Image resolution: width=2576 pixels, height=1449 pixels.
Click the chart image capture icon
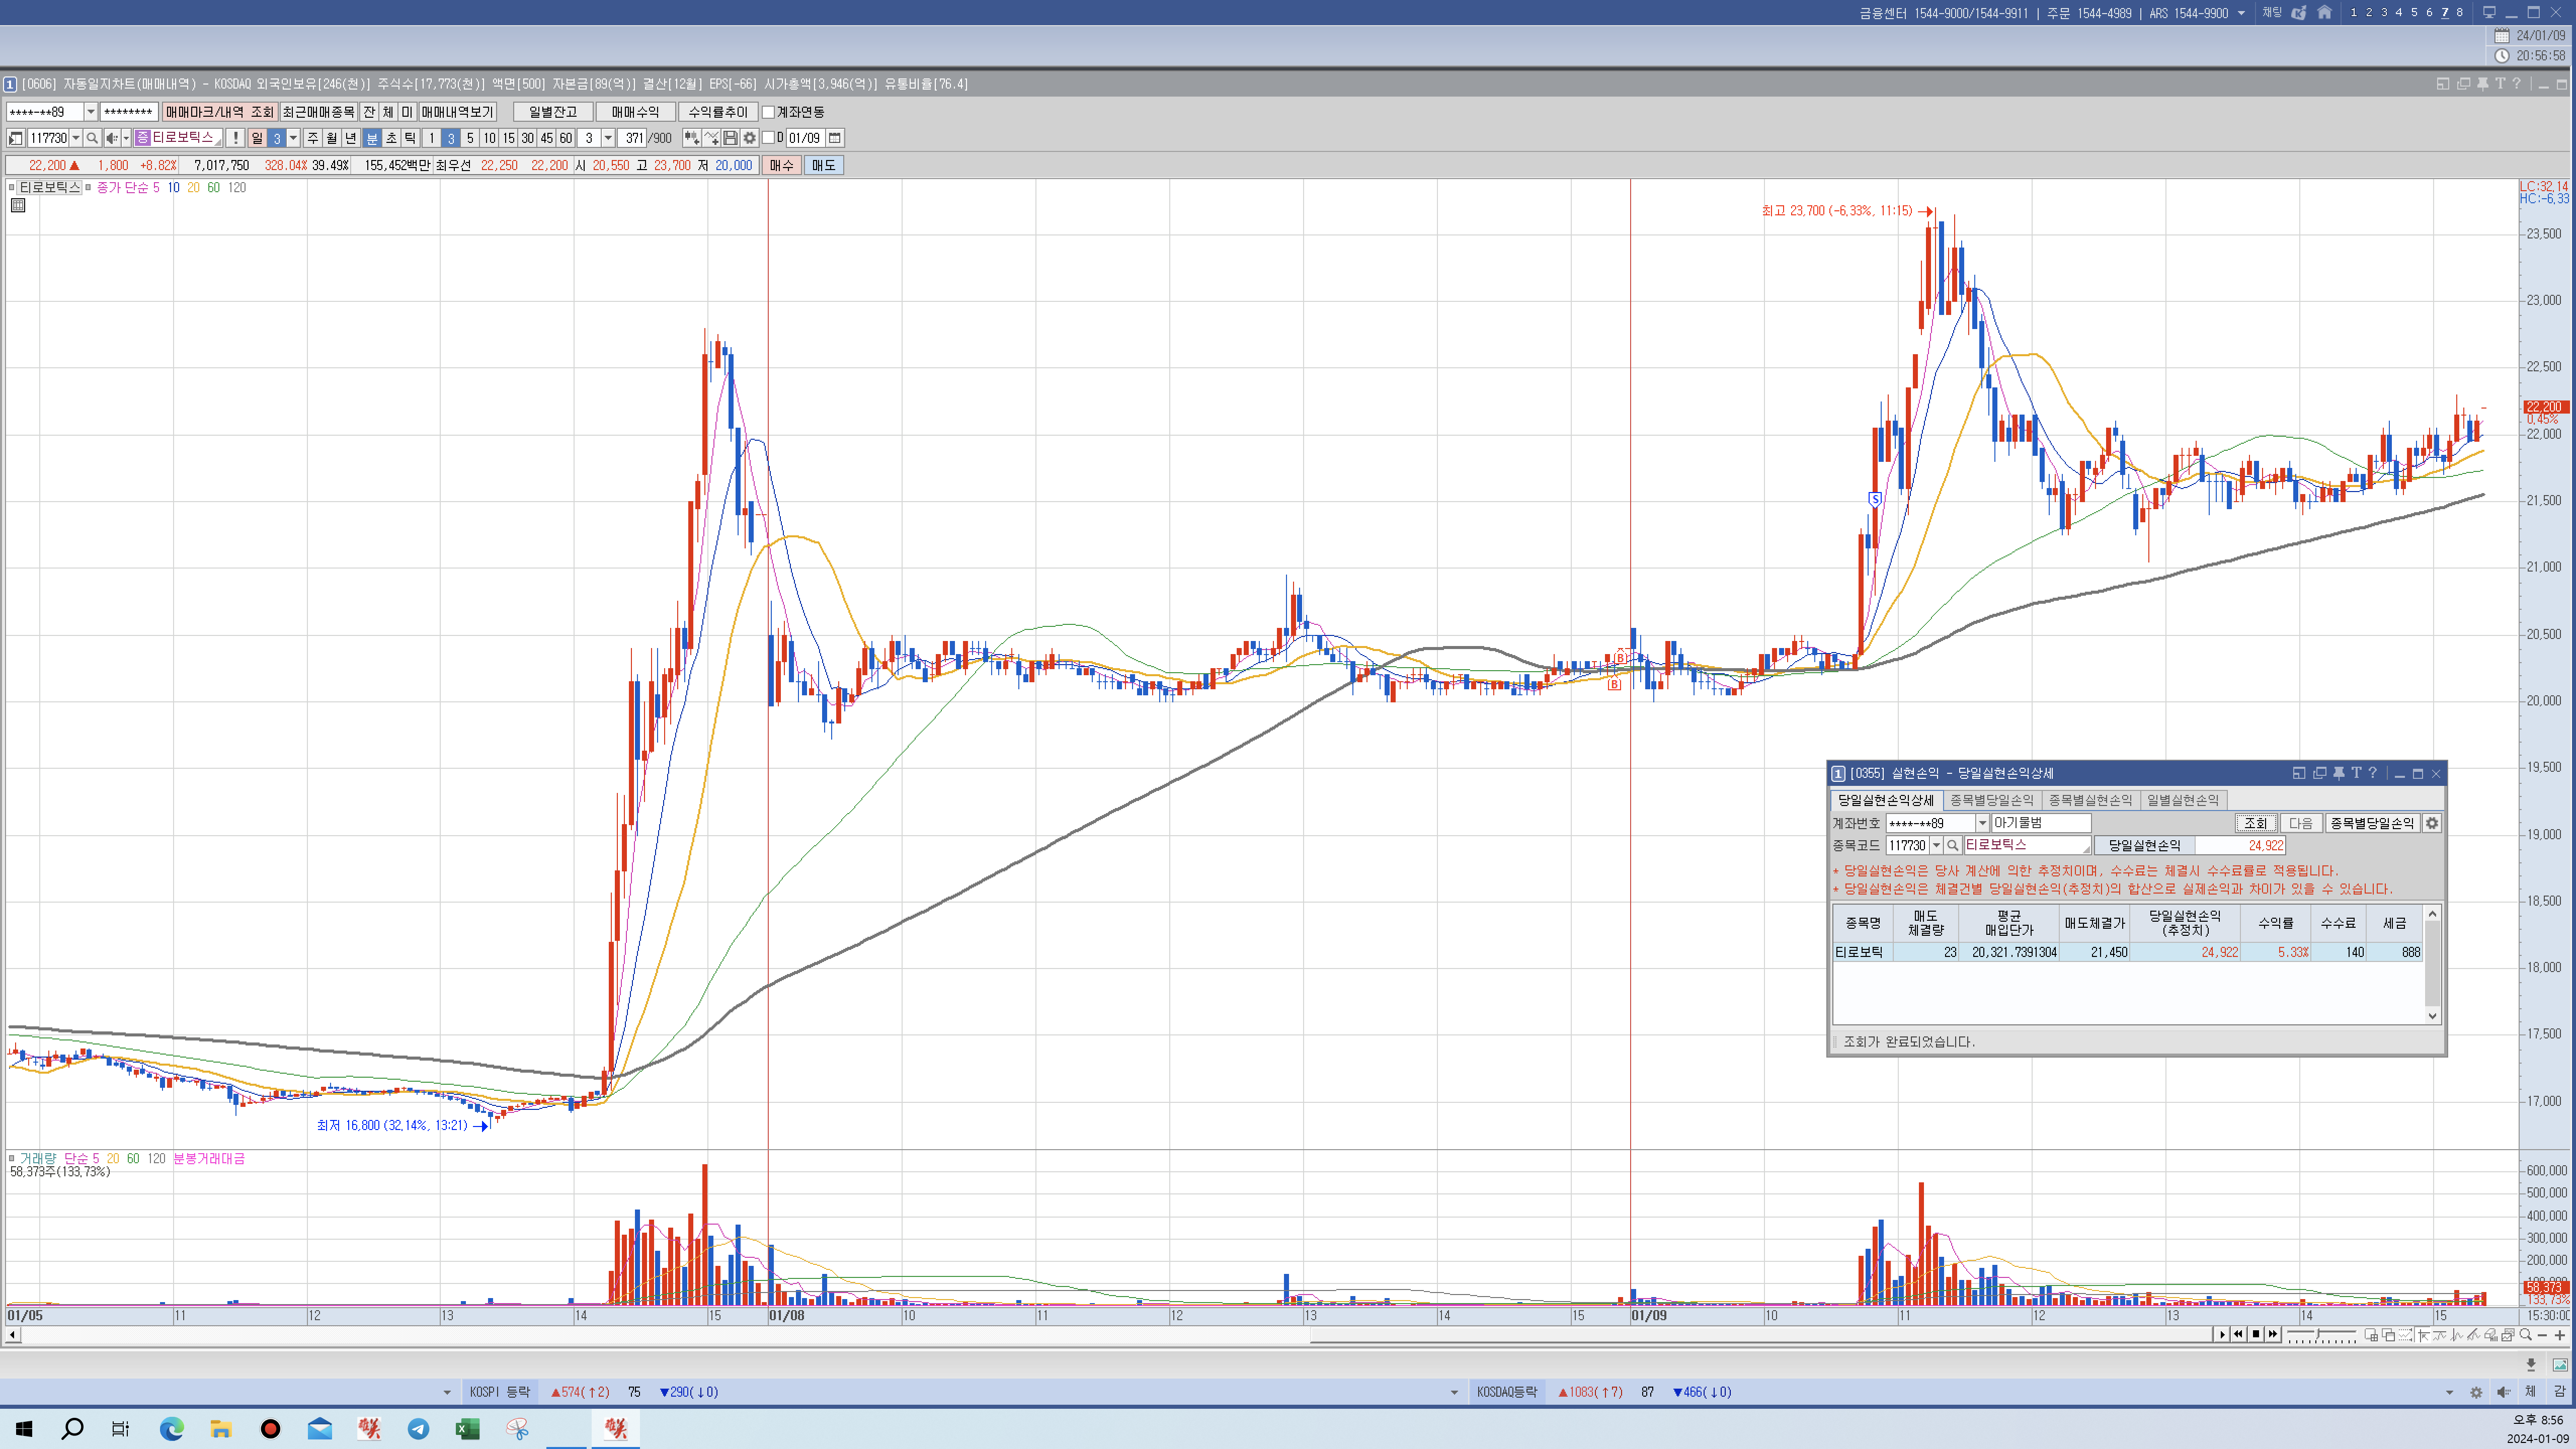click(x=2560, y=1365)
